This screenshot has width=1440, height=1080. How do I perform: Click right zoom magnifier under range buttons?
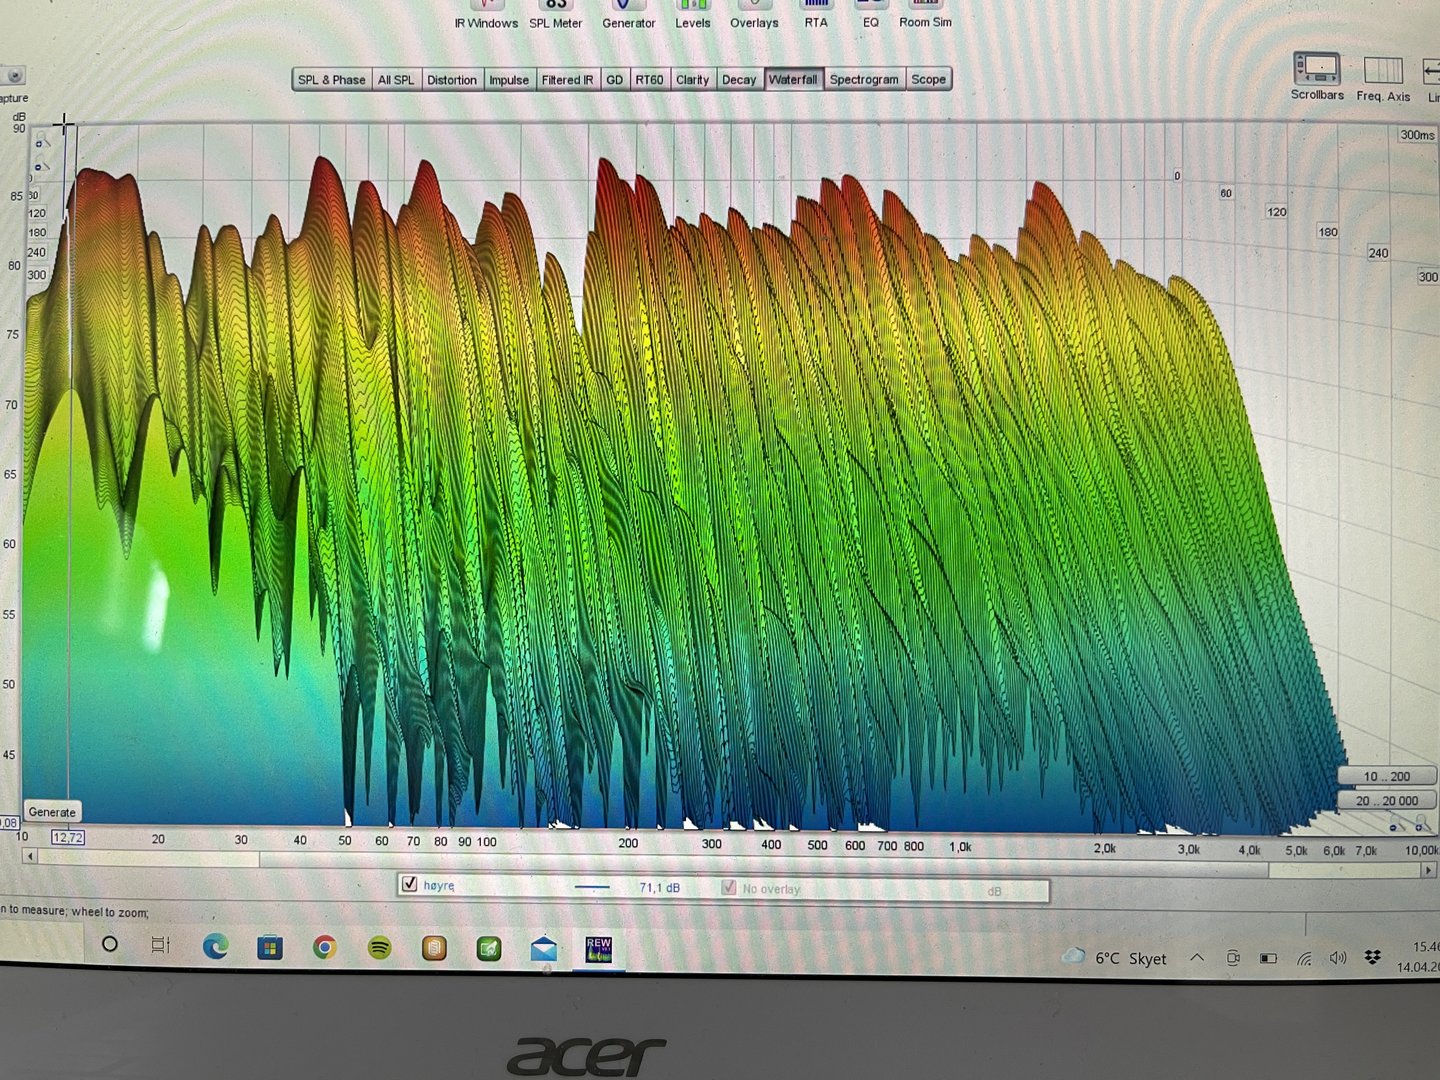pyautogui.click(x=1421, y=823)
